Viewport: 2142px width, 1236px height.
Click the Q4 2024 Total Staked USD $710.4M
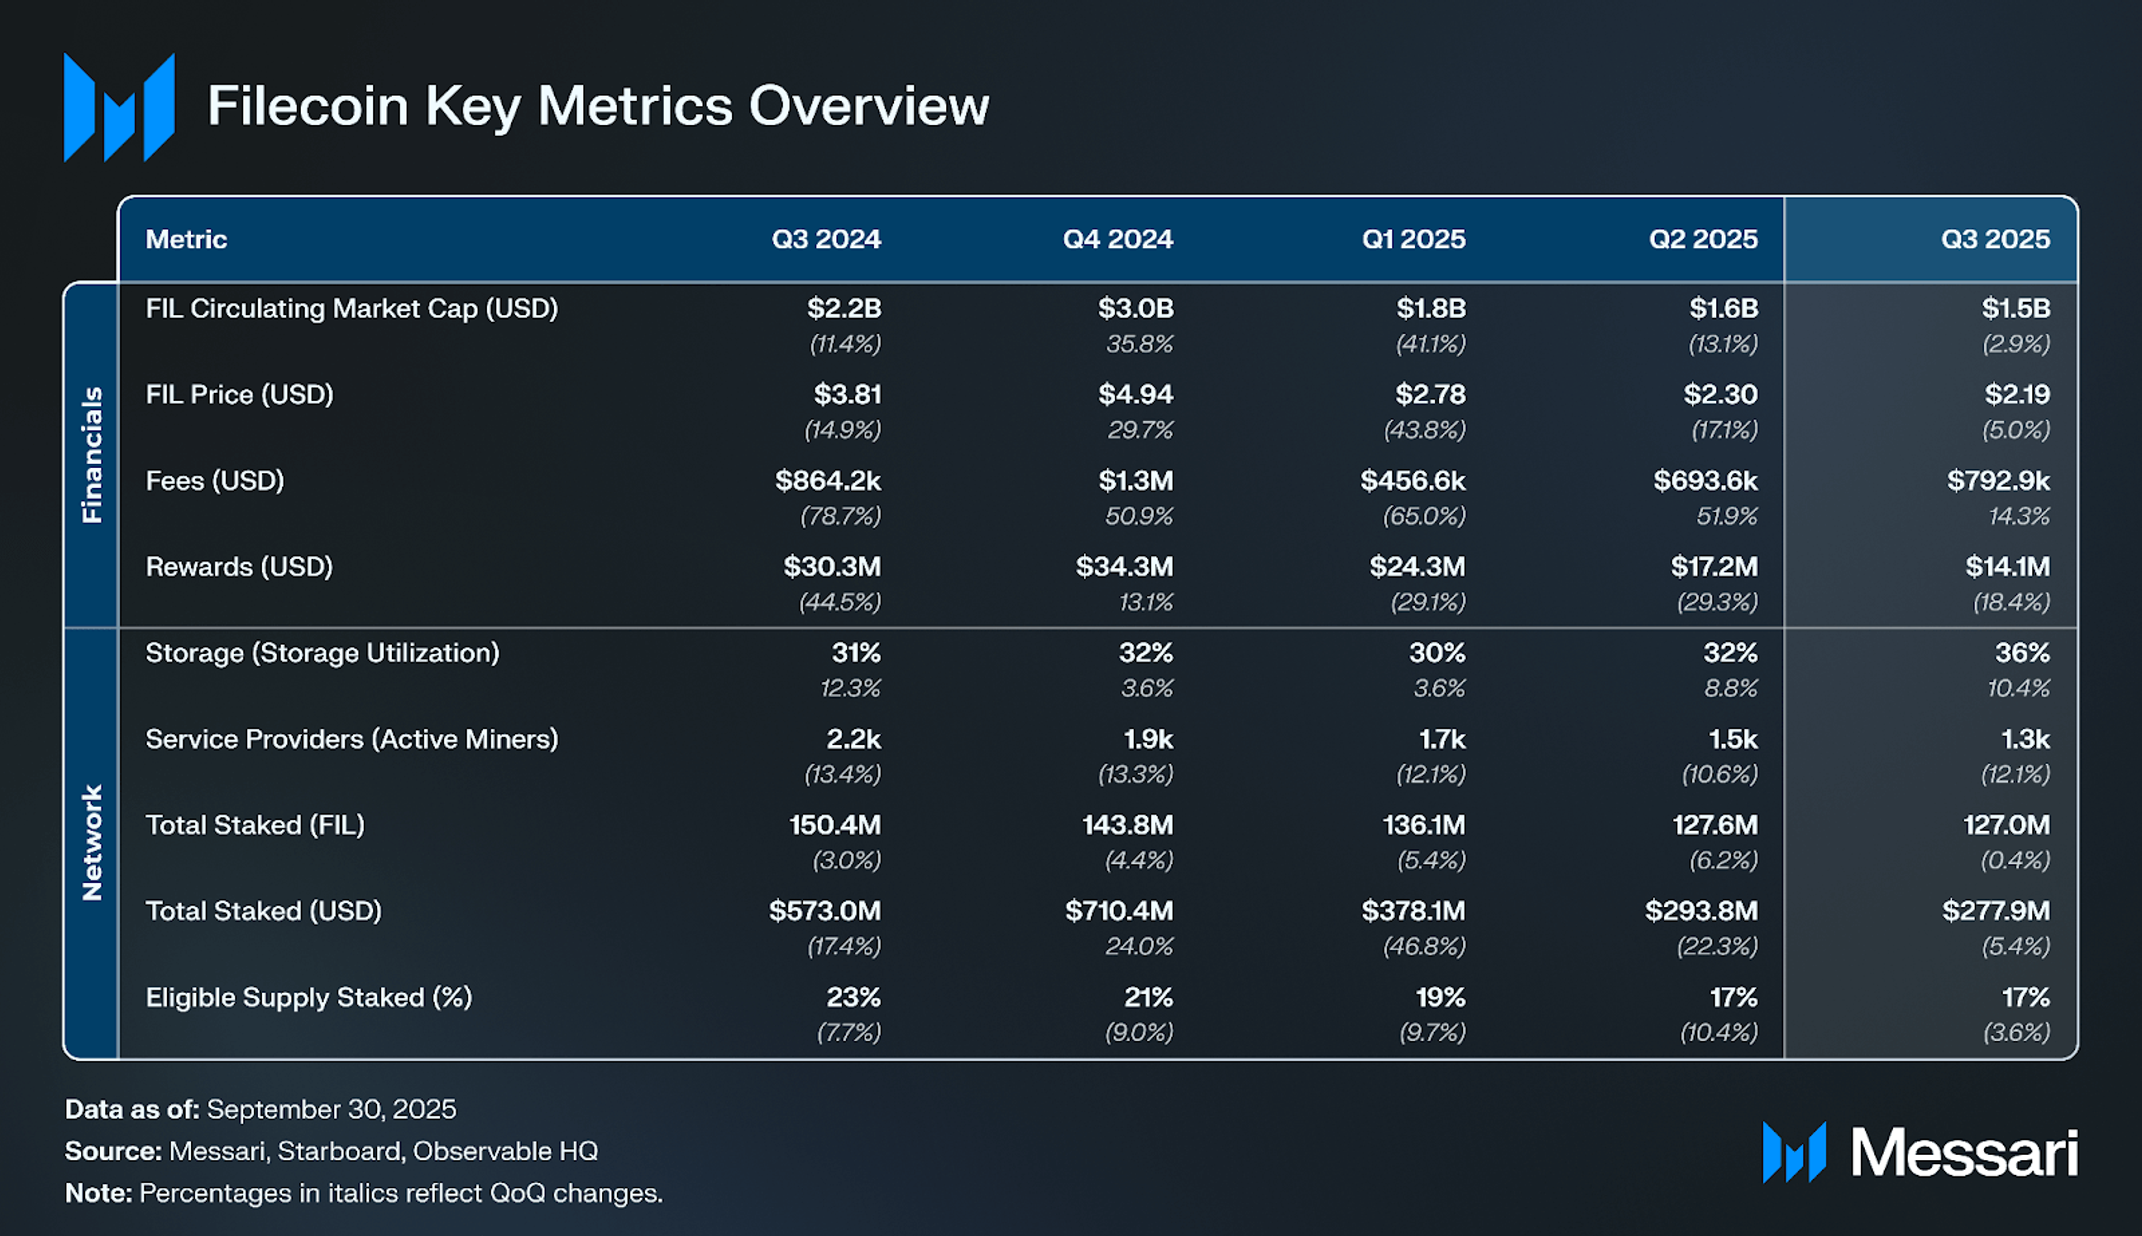(1118, 911)
